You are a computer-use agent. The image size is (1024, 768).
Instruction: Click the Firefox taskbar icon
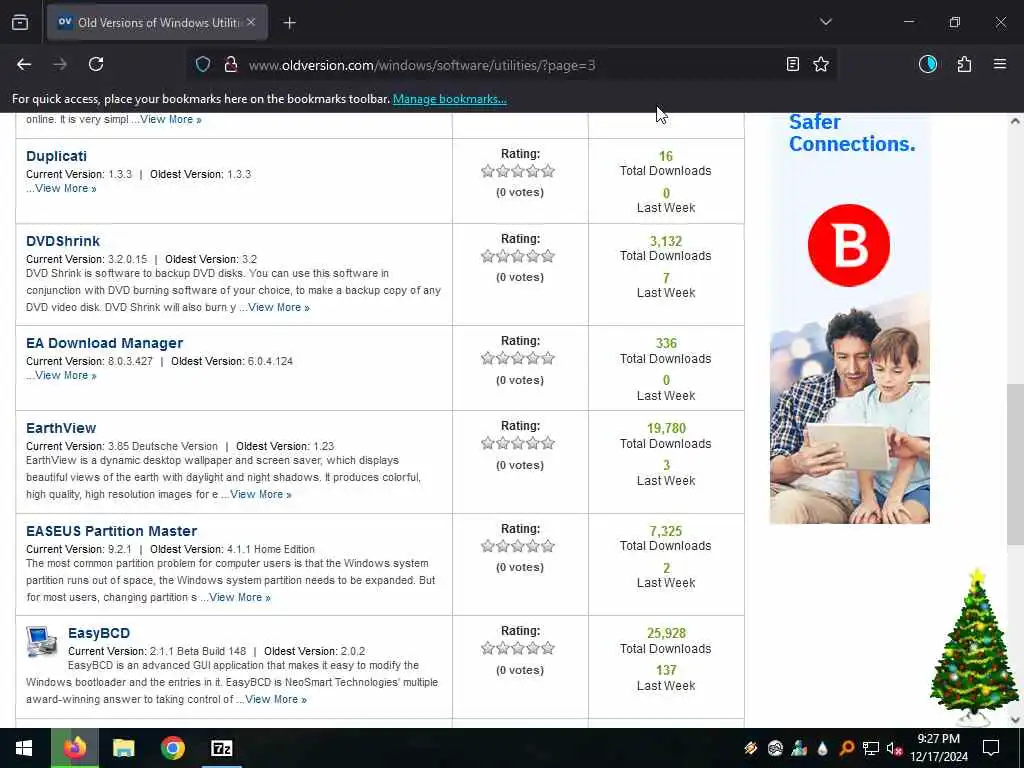[75, 748]
